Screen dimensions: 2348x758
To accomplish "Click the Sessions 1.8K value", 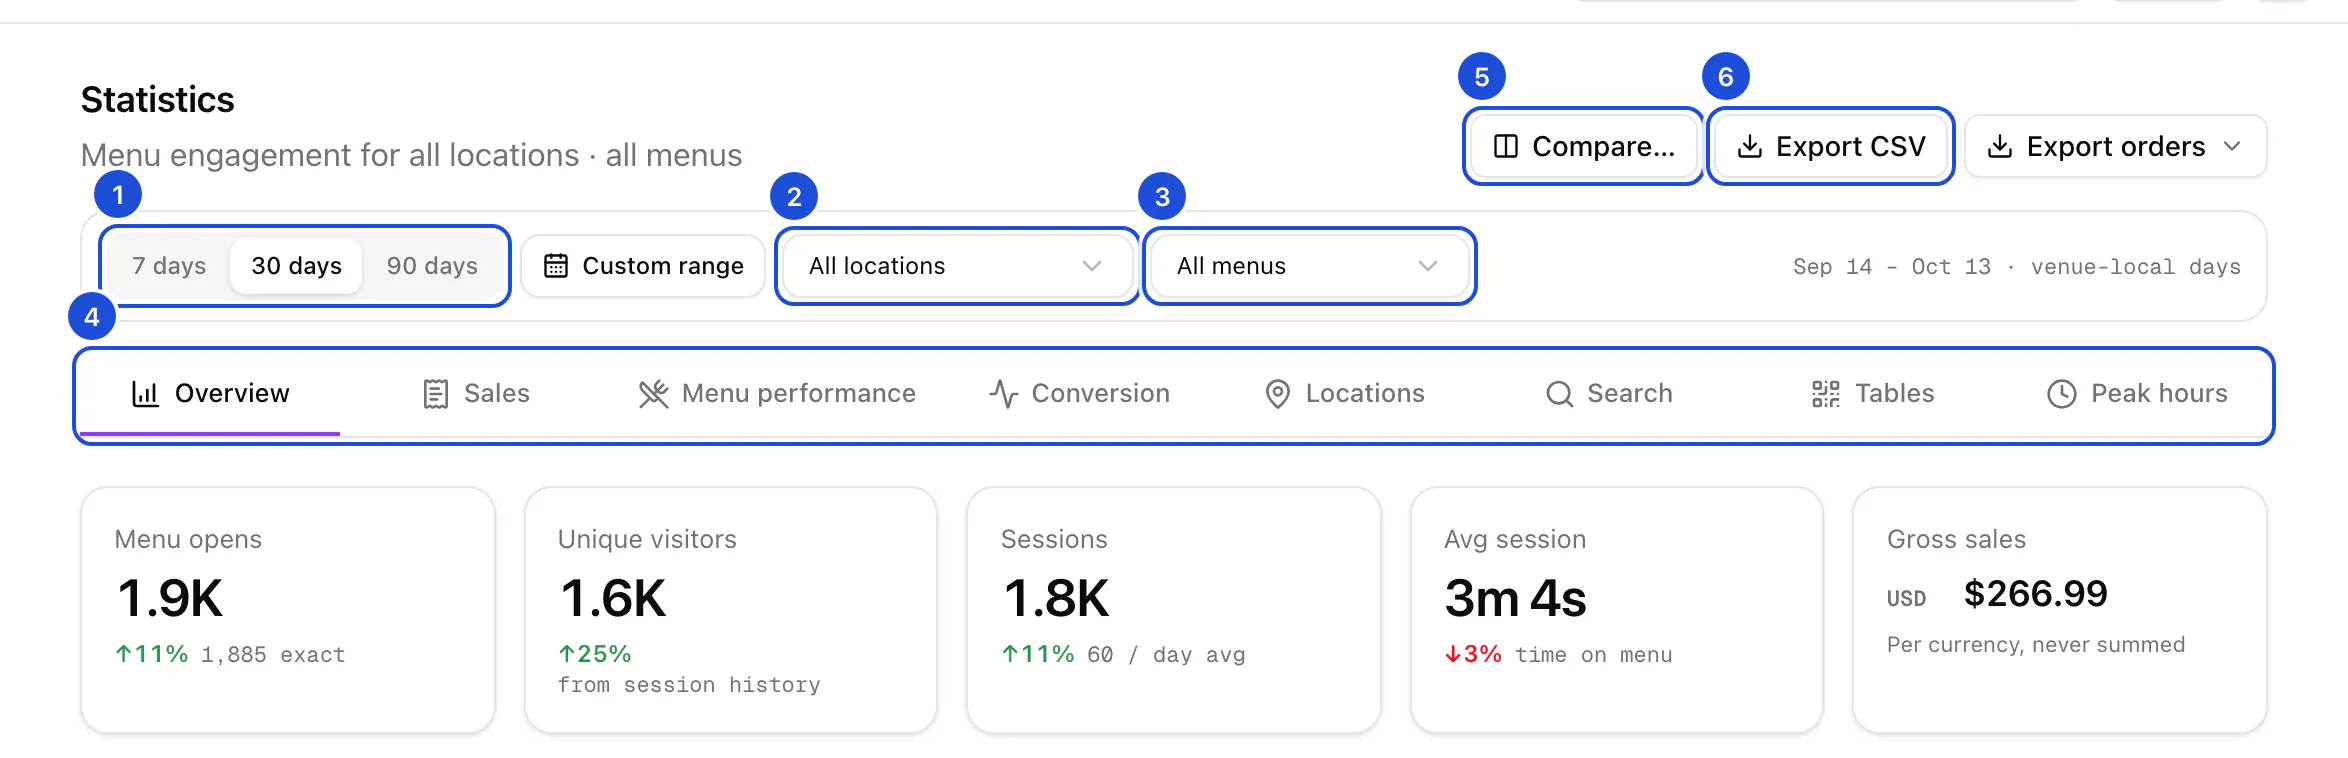I will [x=1056, y=598].
